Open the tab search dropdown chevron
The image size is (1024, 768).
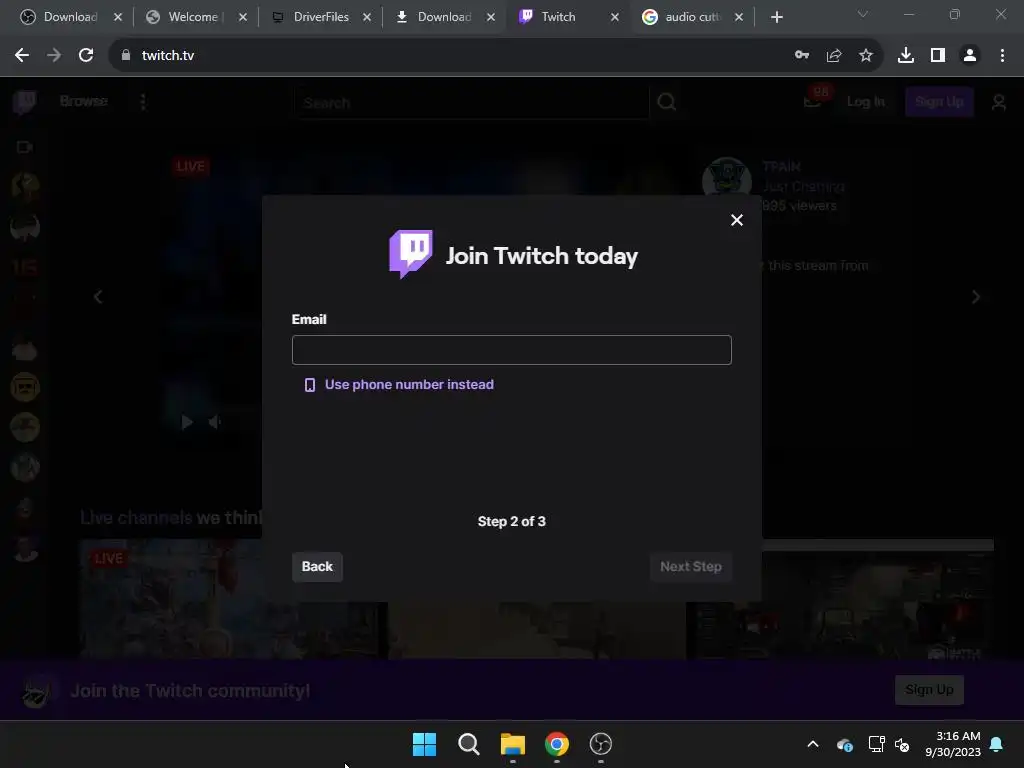pyautogui.click(x=863, y=14)
